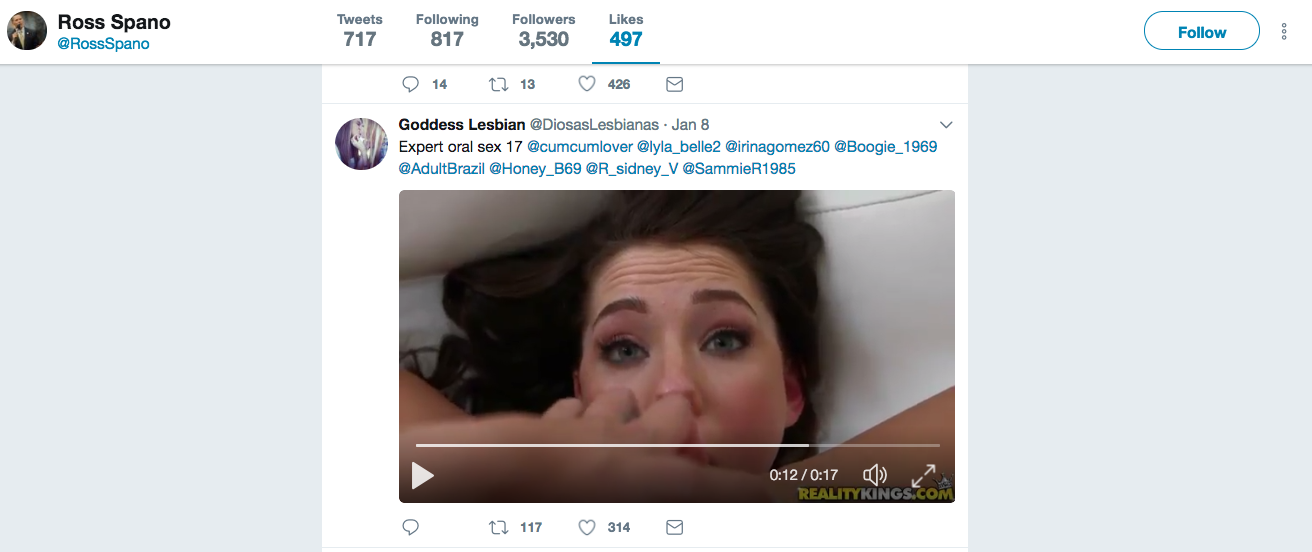Mute the video with the speaker icon
This screenshot has height=552, width=1312.
tap(875, 475)
